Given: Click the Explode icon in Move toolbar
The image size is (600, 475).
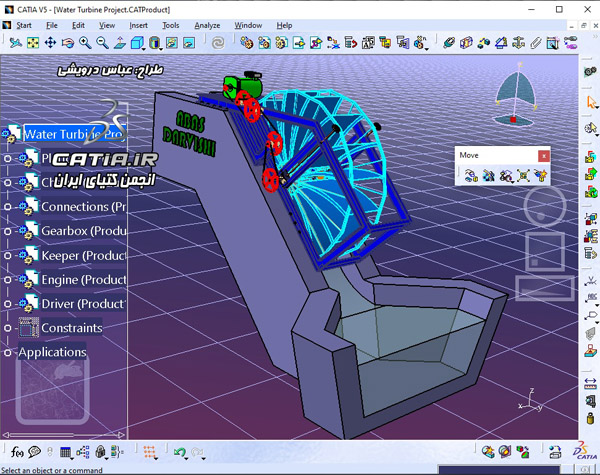Looking at the screenshot, I should pos(523,175).
